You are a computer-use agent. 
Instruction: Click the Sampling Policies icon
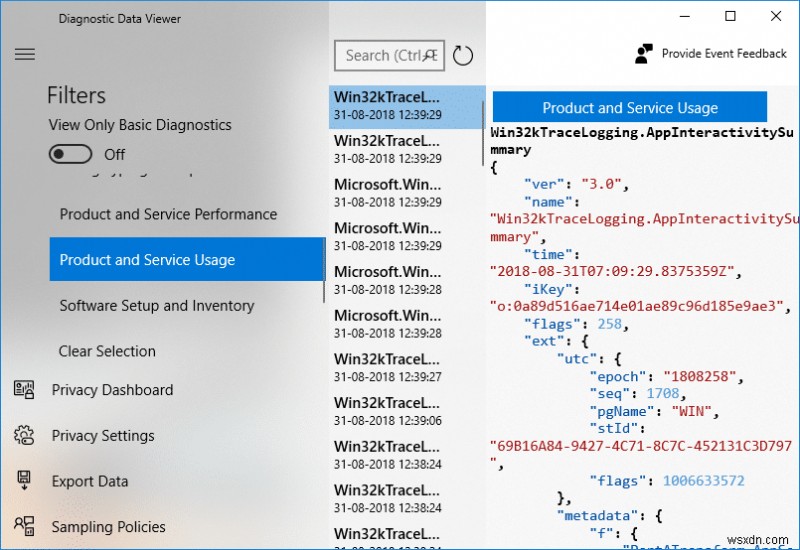24,527
